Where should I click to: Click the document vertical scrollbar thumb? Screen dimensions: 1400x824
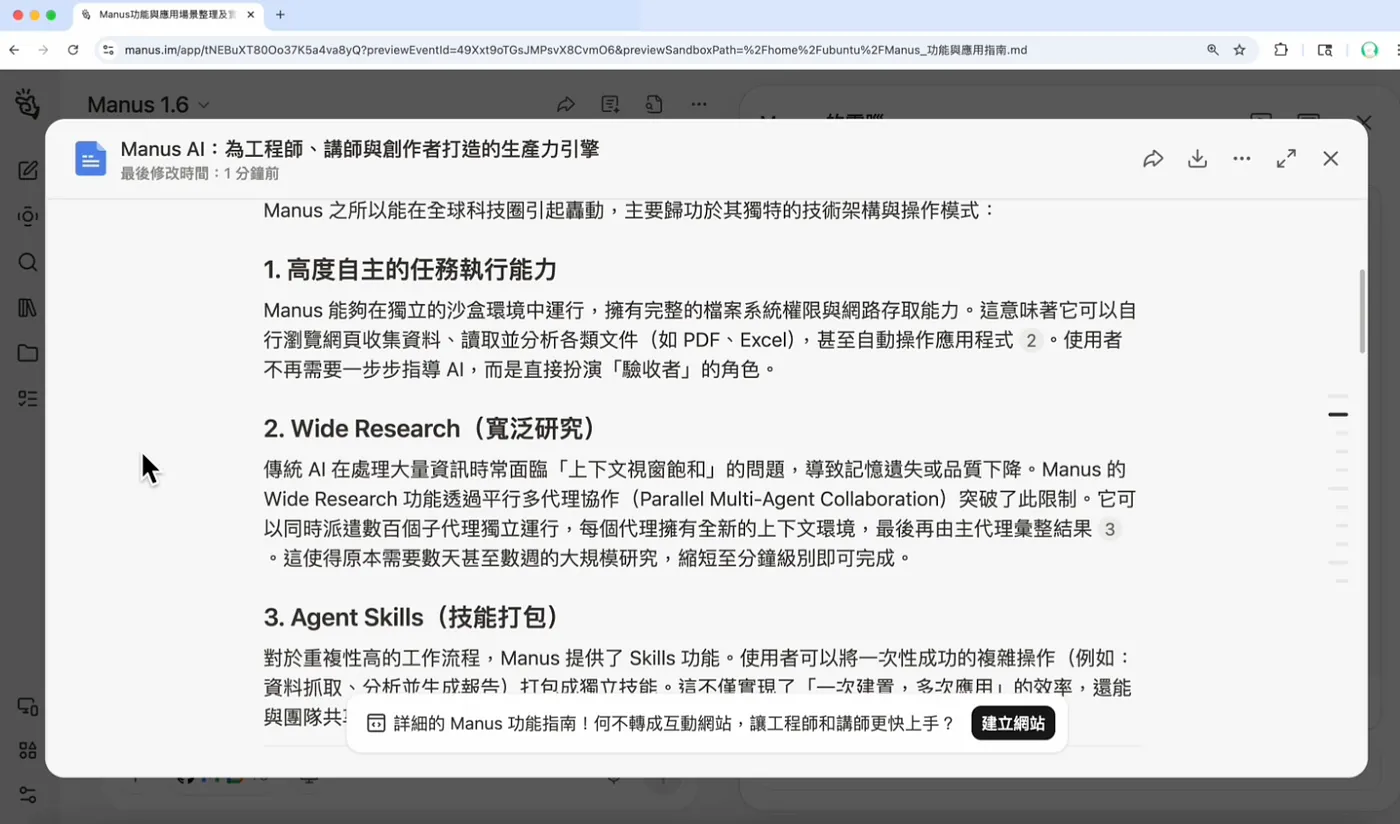point(1361,311)
